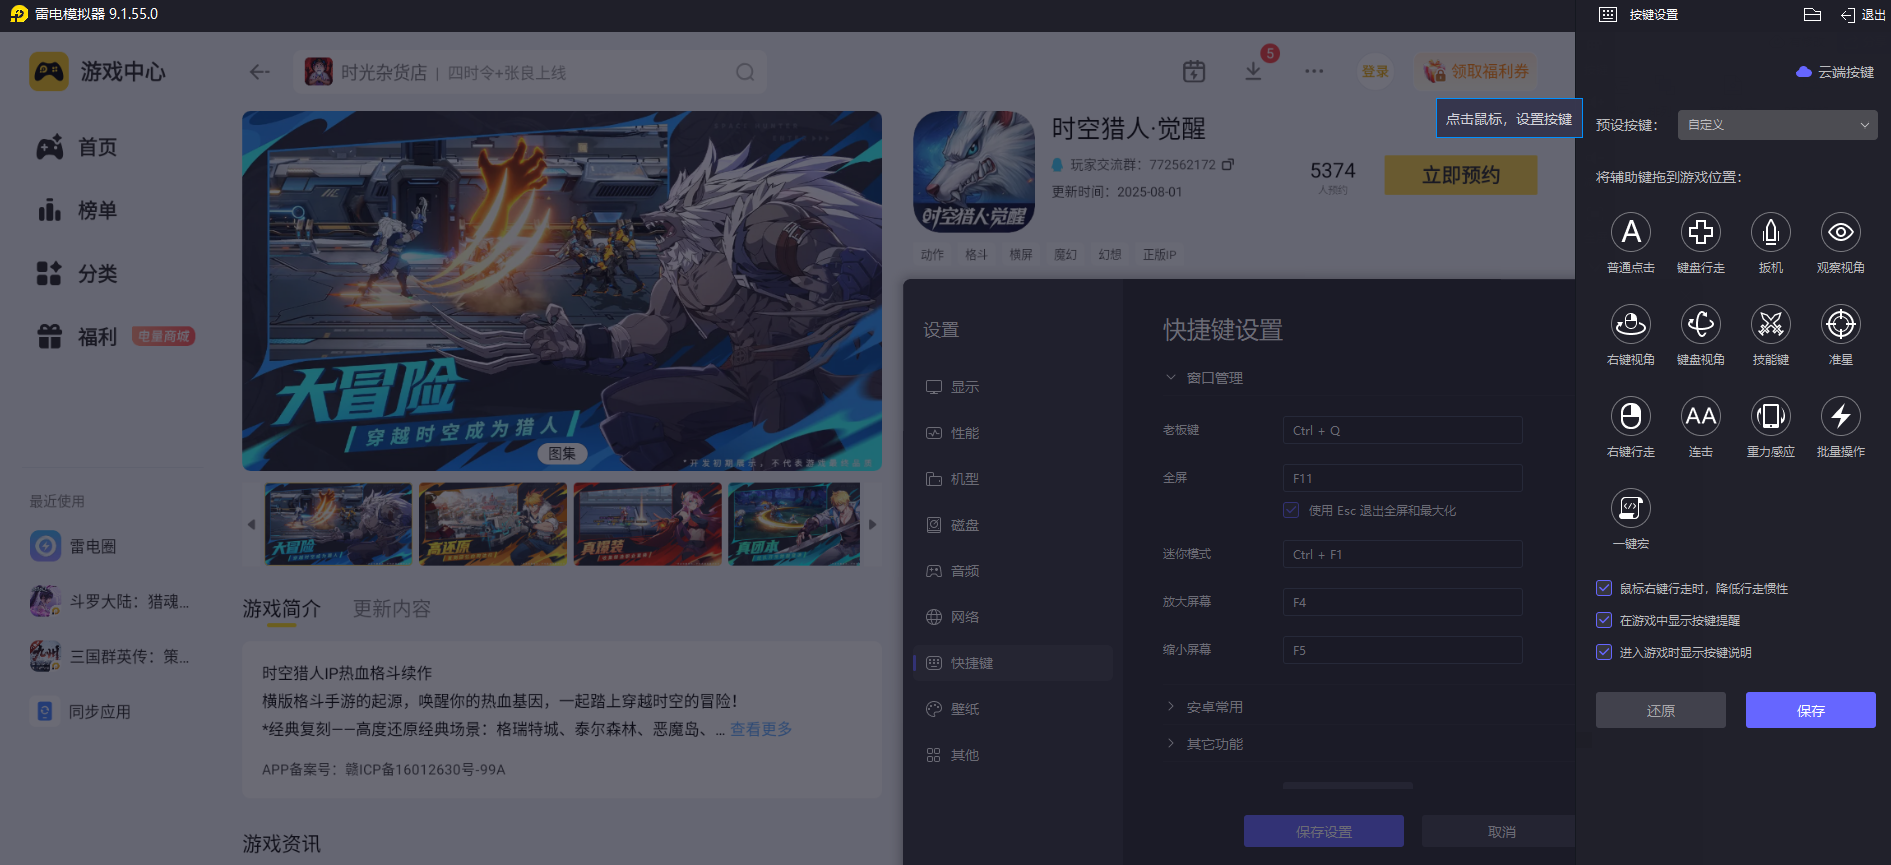
Task: Click the 时空猎人·觉醒 game icon
Action: [974, 171]
